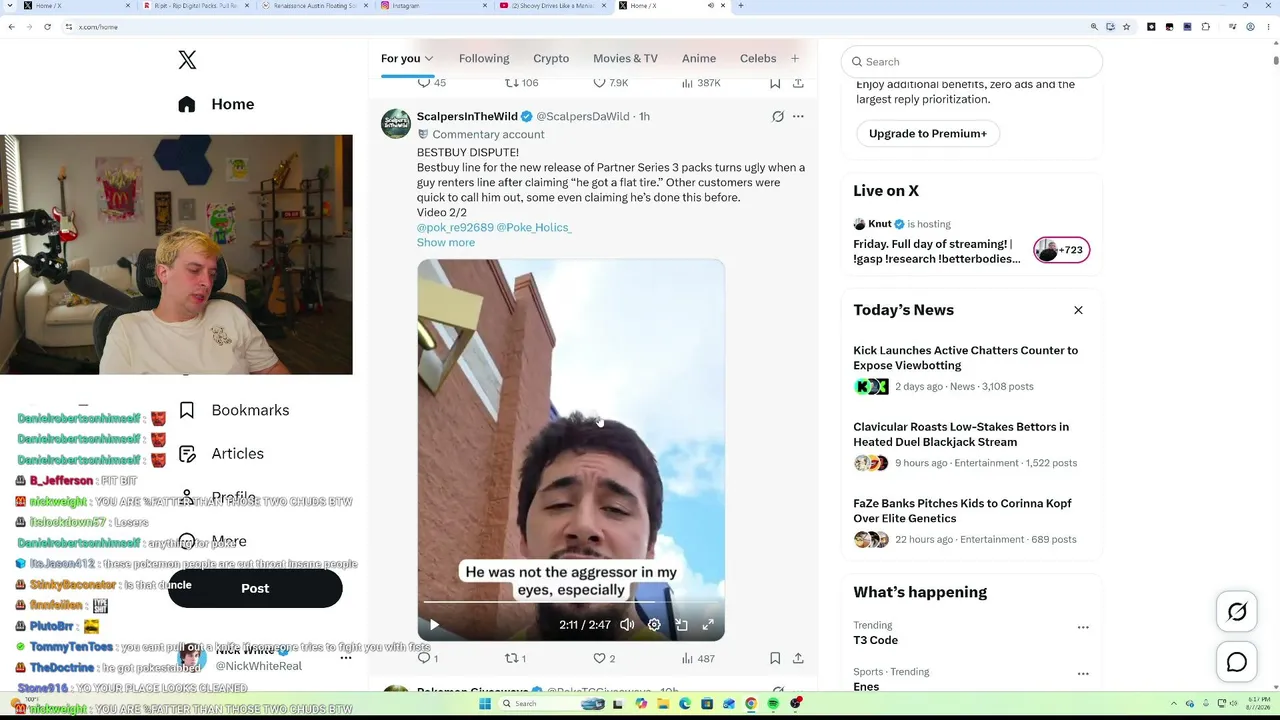
Task: Click the Grok icon on ScalpersInTheWild post
Action: (778, 117)
